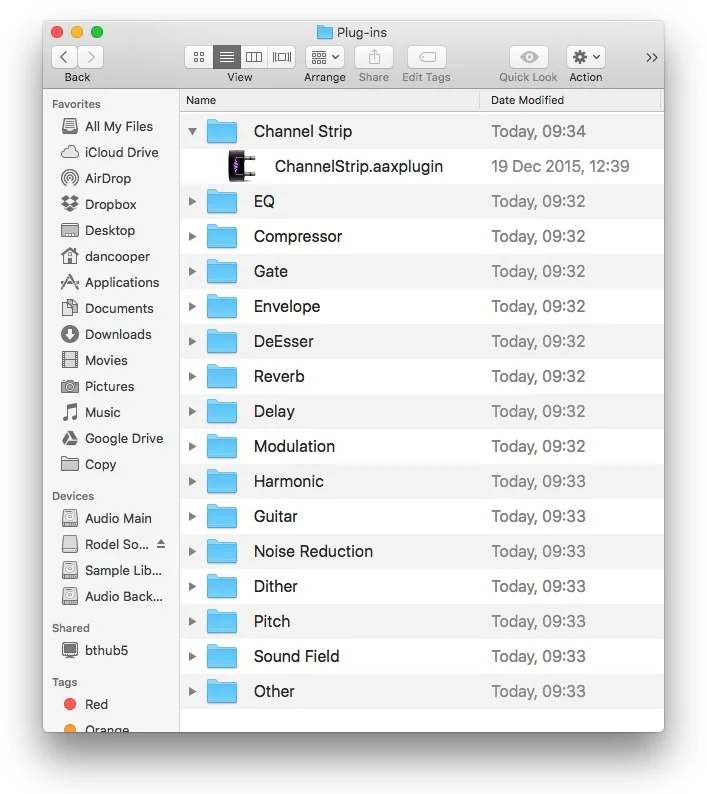Expand the EQ folder
The image size is (707, 794).
coord(192,202)
